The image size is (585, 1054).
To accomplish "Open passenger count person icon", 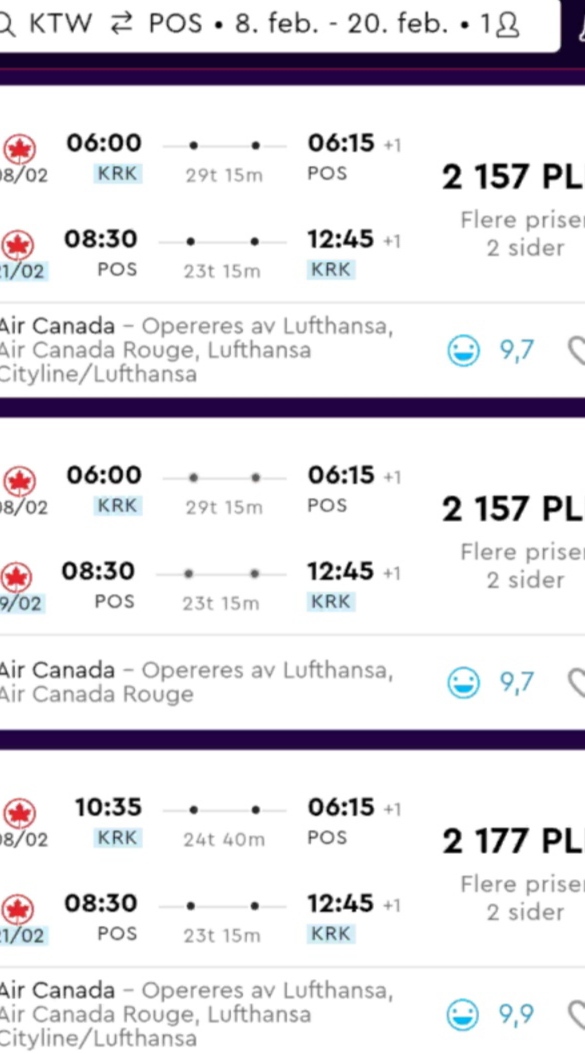I will [x=506, y=25].
